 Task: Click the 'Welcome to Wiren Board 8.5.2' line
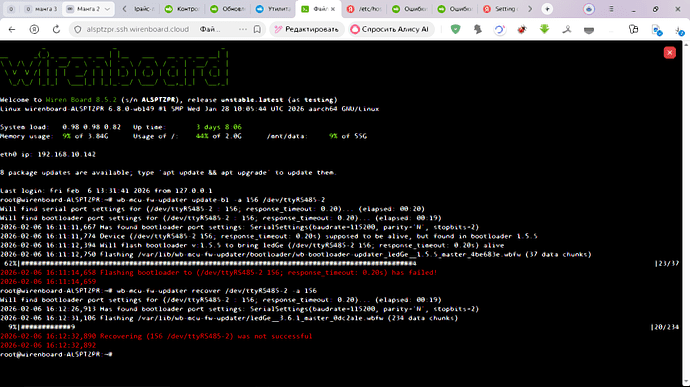[x=169, y=100]
